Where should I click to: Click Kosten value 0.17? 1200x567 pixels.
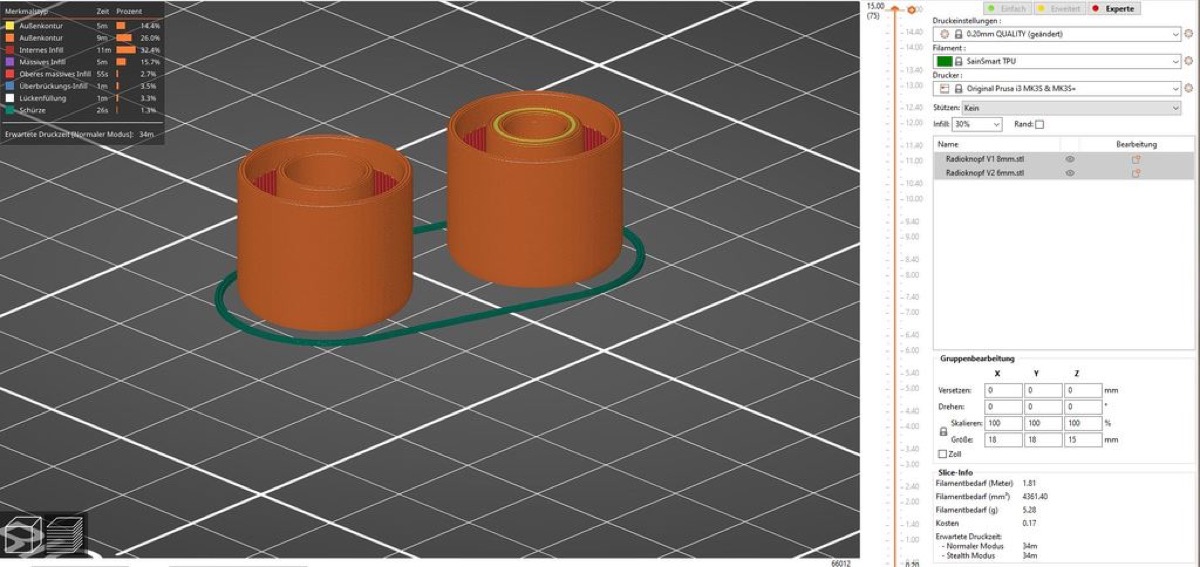click(x=1032, y=522)
